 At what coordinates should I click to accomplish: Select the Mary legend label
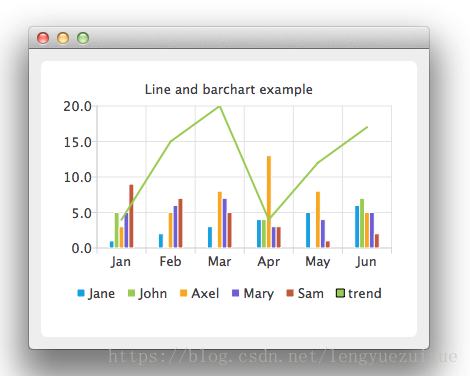coord(259,294)
